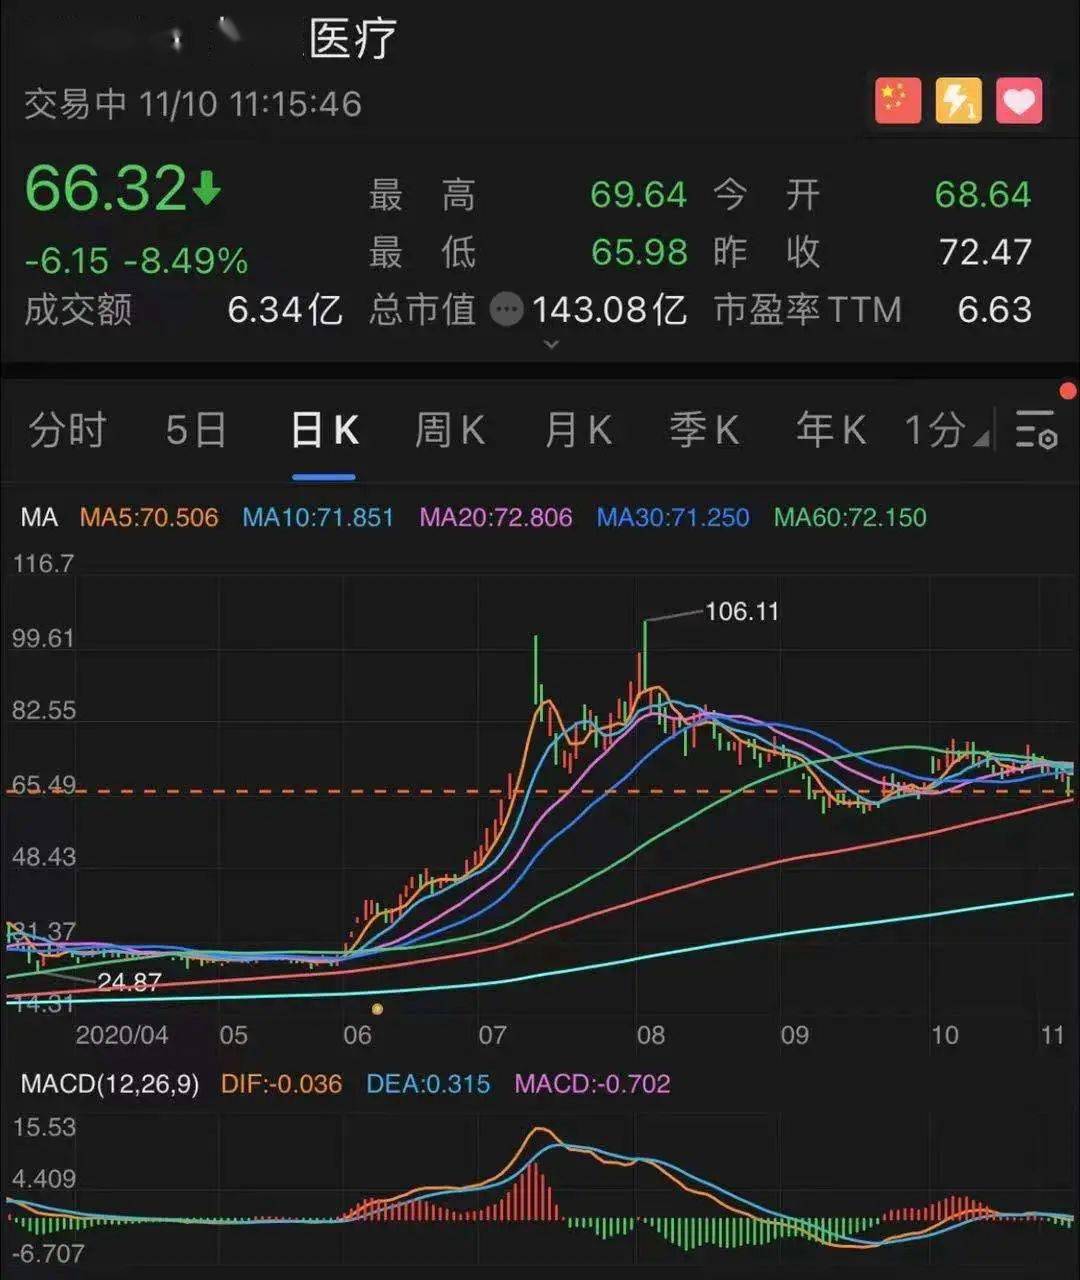The width and height of the screenshot is (1080, 1280).
Task: Tap the 今开 value 68.64
Action: pos(983,194)
